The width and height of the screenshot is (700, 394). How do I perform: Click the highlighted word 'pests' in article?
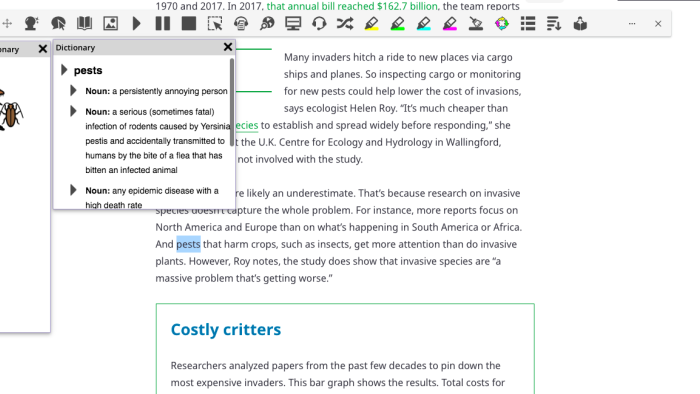pos(188,244)
